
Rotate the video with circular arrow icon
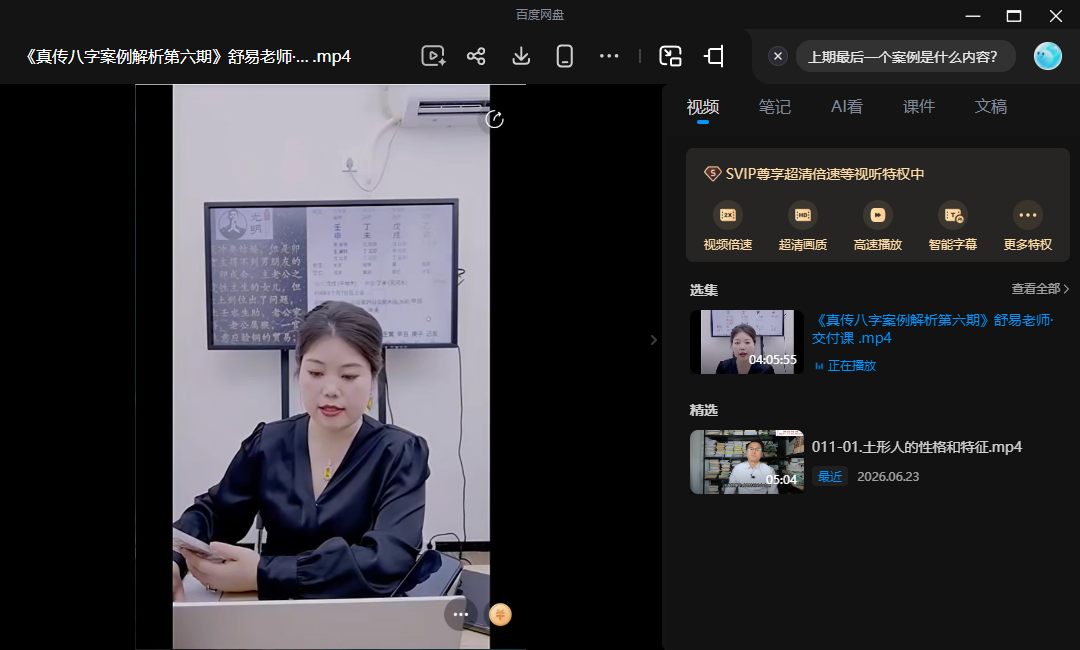pos(495,119)
